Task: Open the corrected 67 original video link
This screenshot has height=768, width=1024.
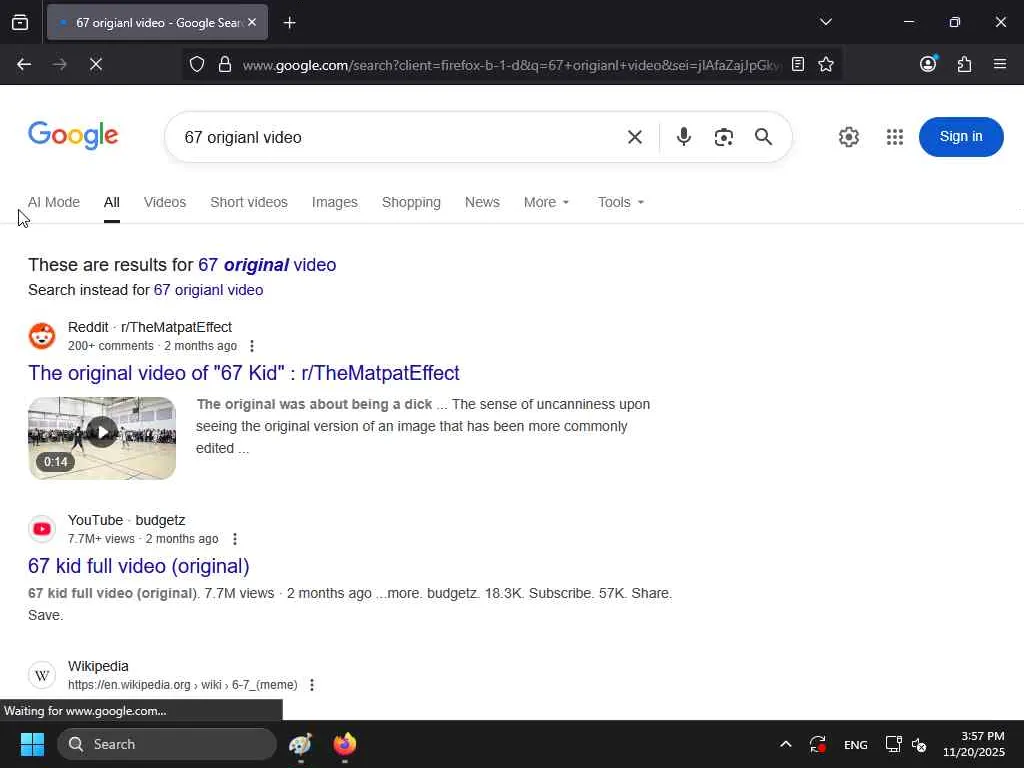Action: coord(267,264)
